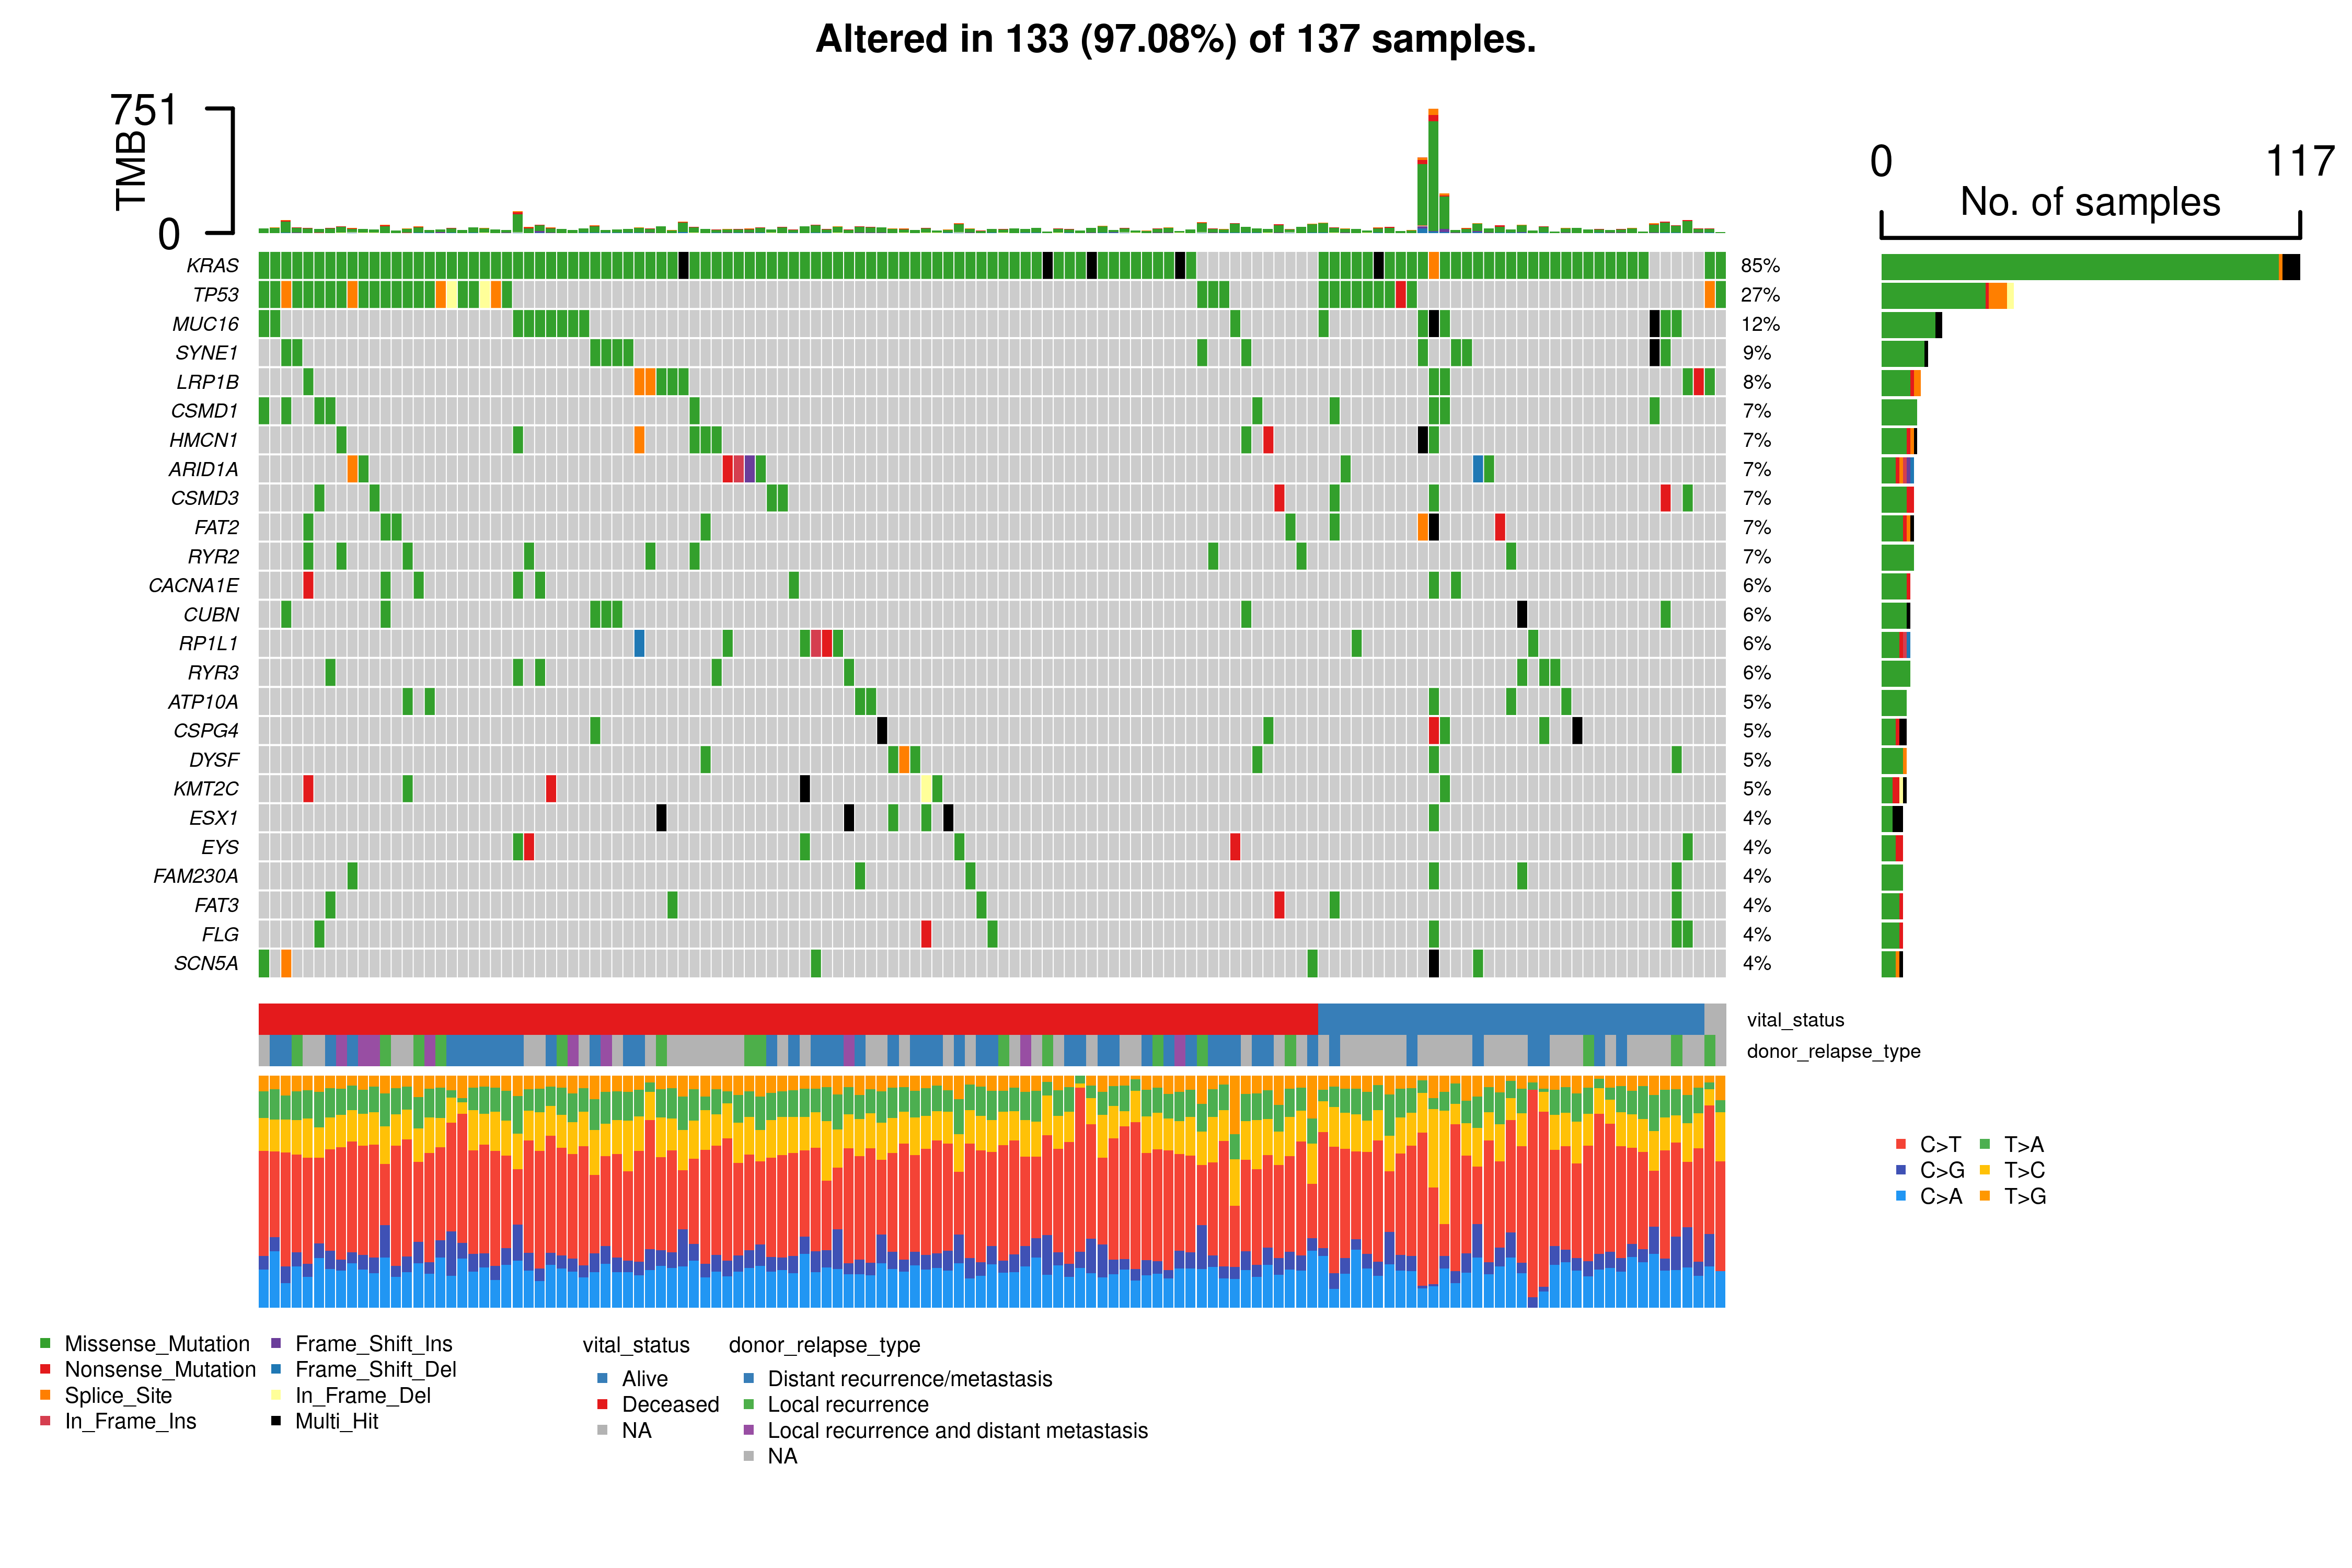2352x1568 pixels.
Task: Click the blue Alive vital_status legend swatch
Action: tap(602, 1379)
